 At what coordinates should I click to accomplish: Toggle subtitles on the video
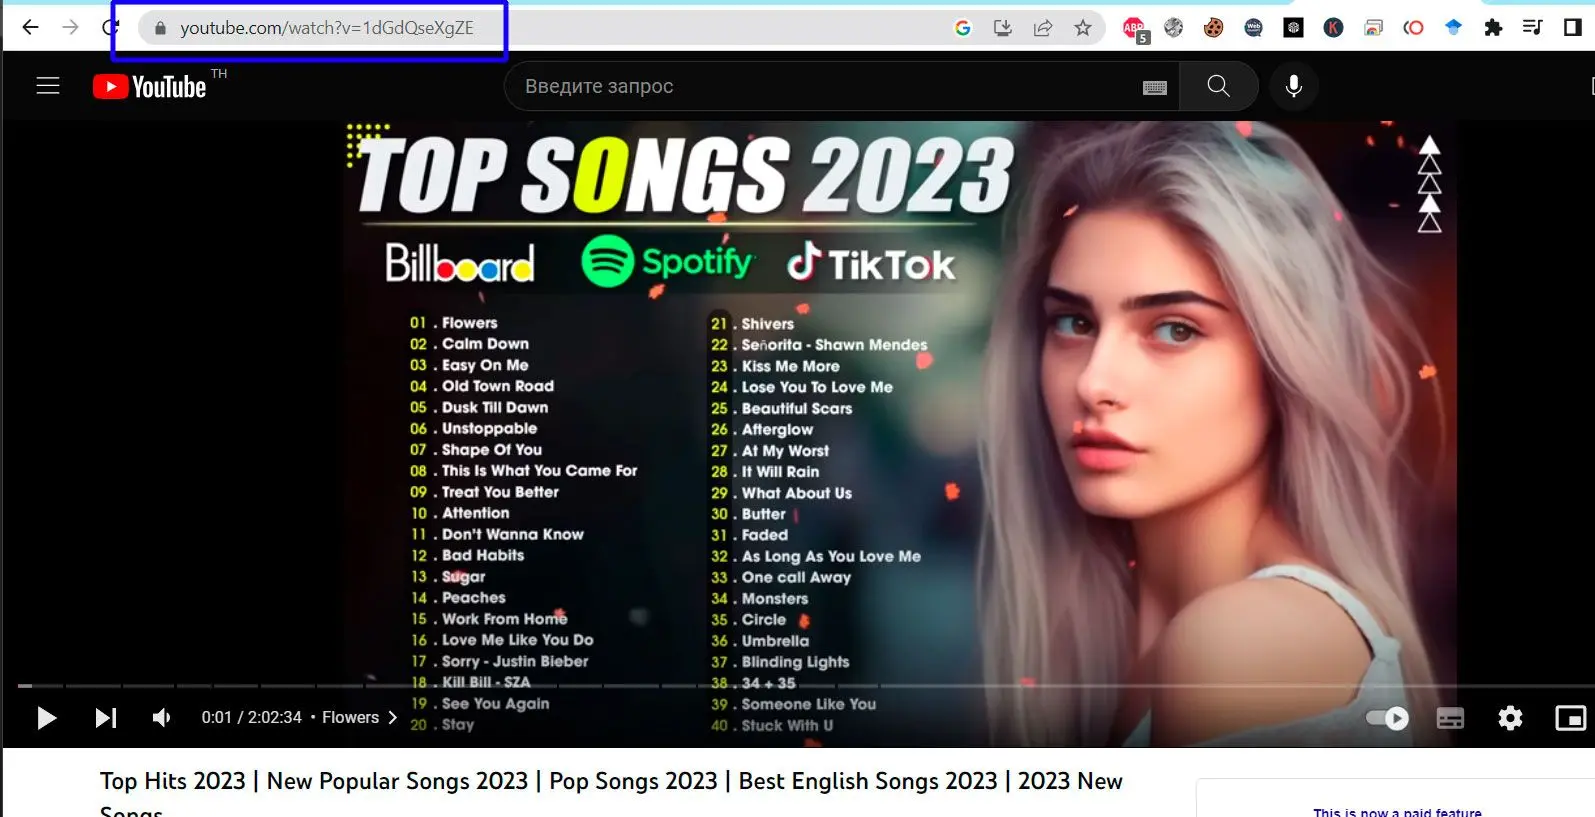tap(1450, 718)
